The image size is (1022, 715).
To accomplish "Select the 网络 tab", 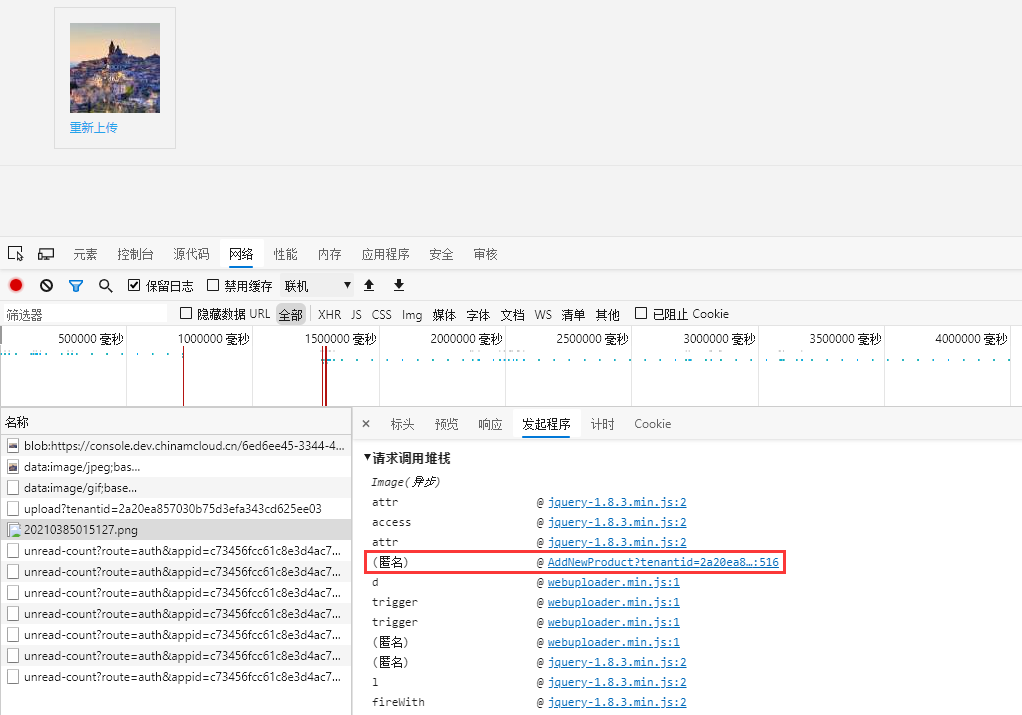I will tap(241, 254).
